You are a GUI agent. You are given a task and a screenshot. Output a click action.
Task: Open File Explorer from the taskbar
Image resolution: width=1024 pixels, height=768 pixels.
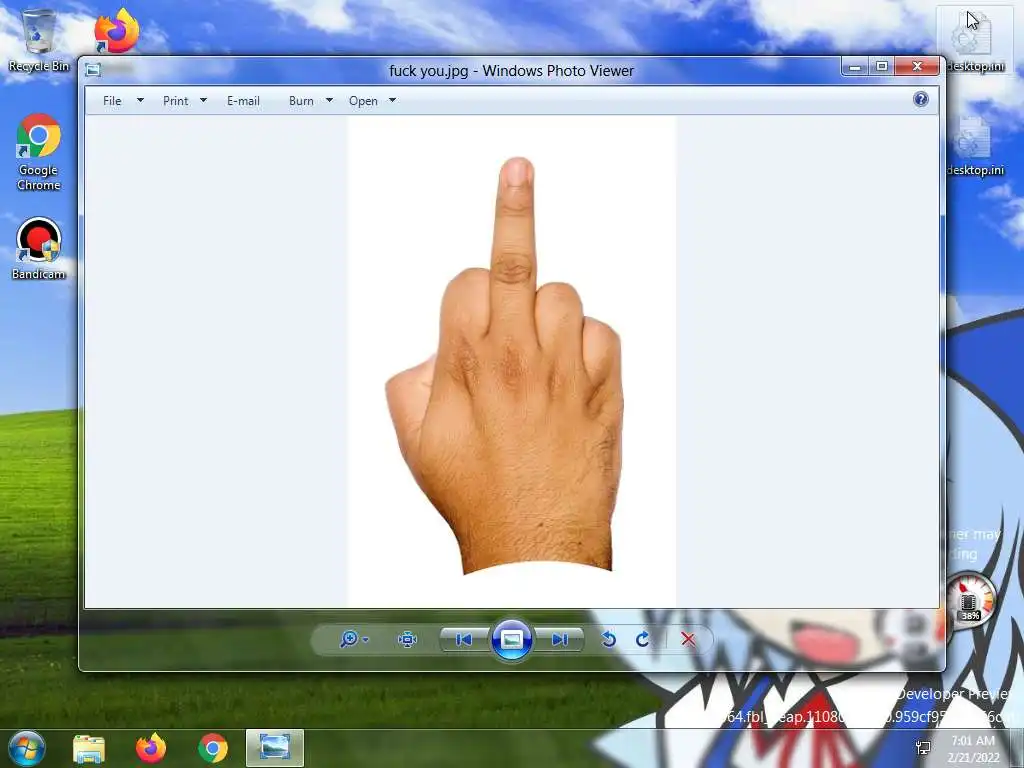tap(89, 749)
